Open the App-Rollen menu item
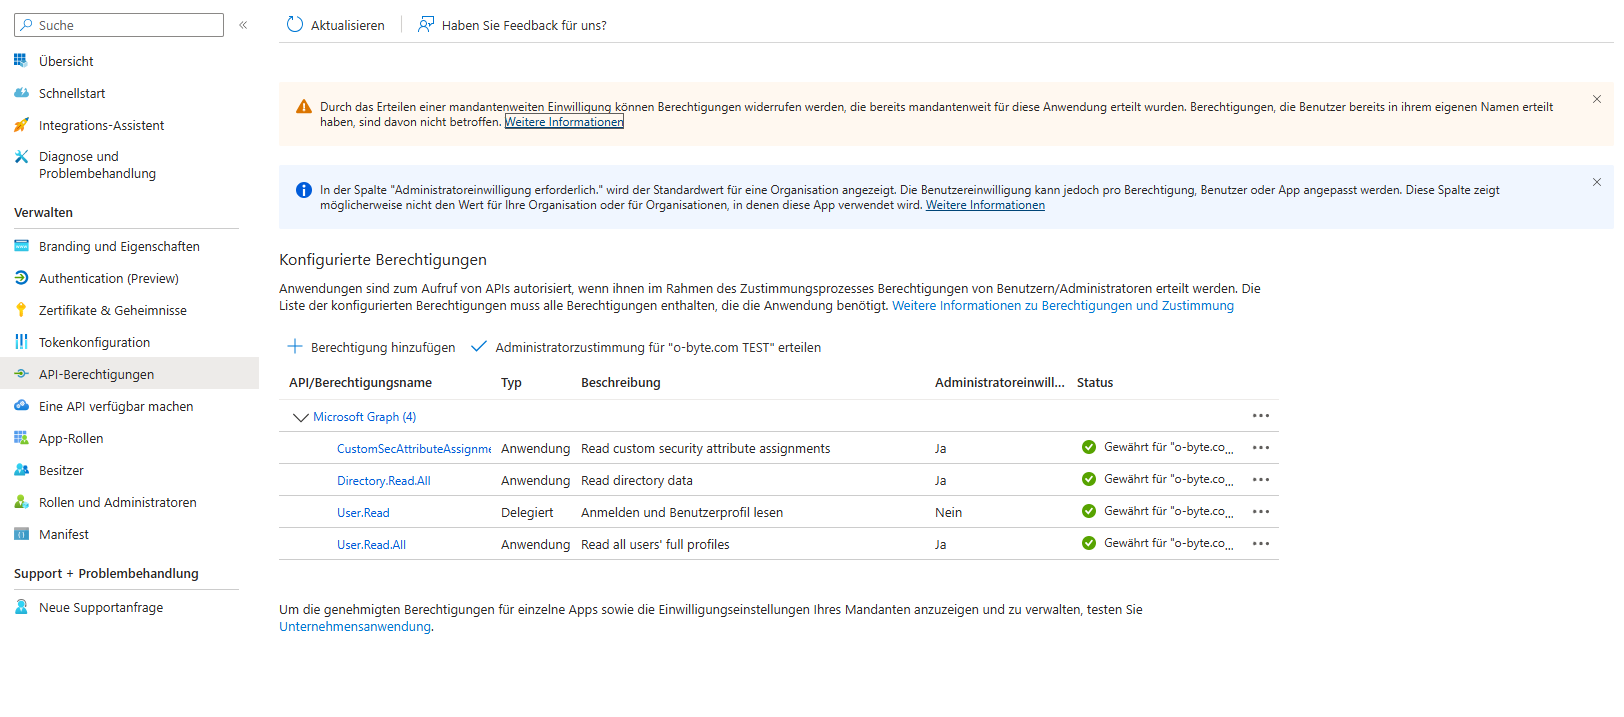Screen dimensions: 1624x717 pyautogui.click(x=71, y=439)
